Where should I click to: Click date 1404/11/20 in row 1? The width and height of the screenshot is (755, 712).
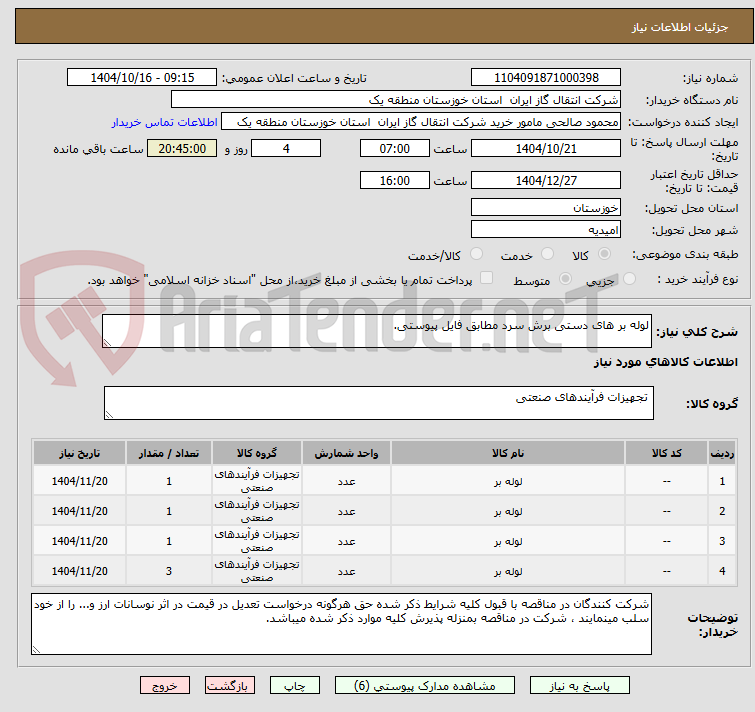tap(79, 481)
